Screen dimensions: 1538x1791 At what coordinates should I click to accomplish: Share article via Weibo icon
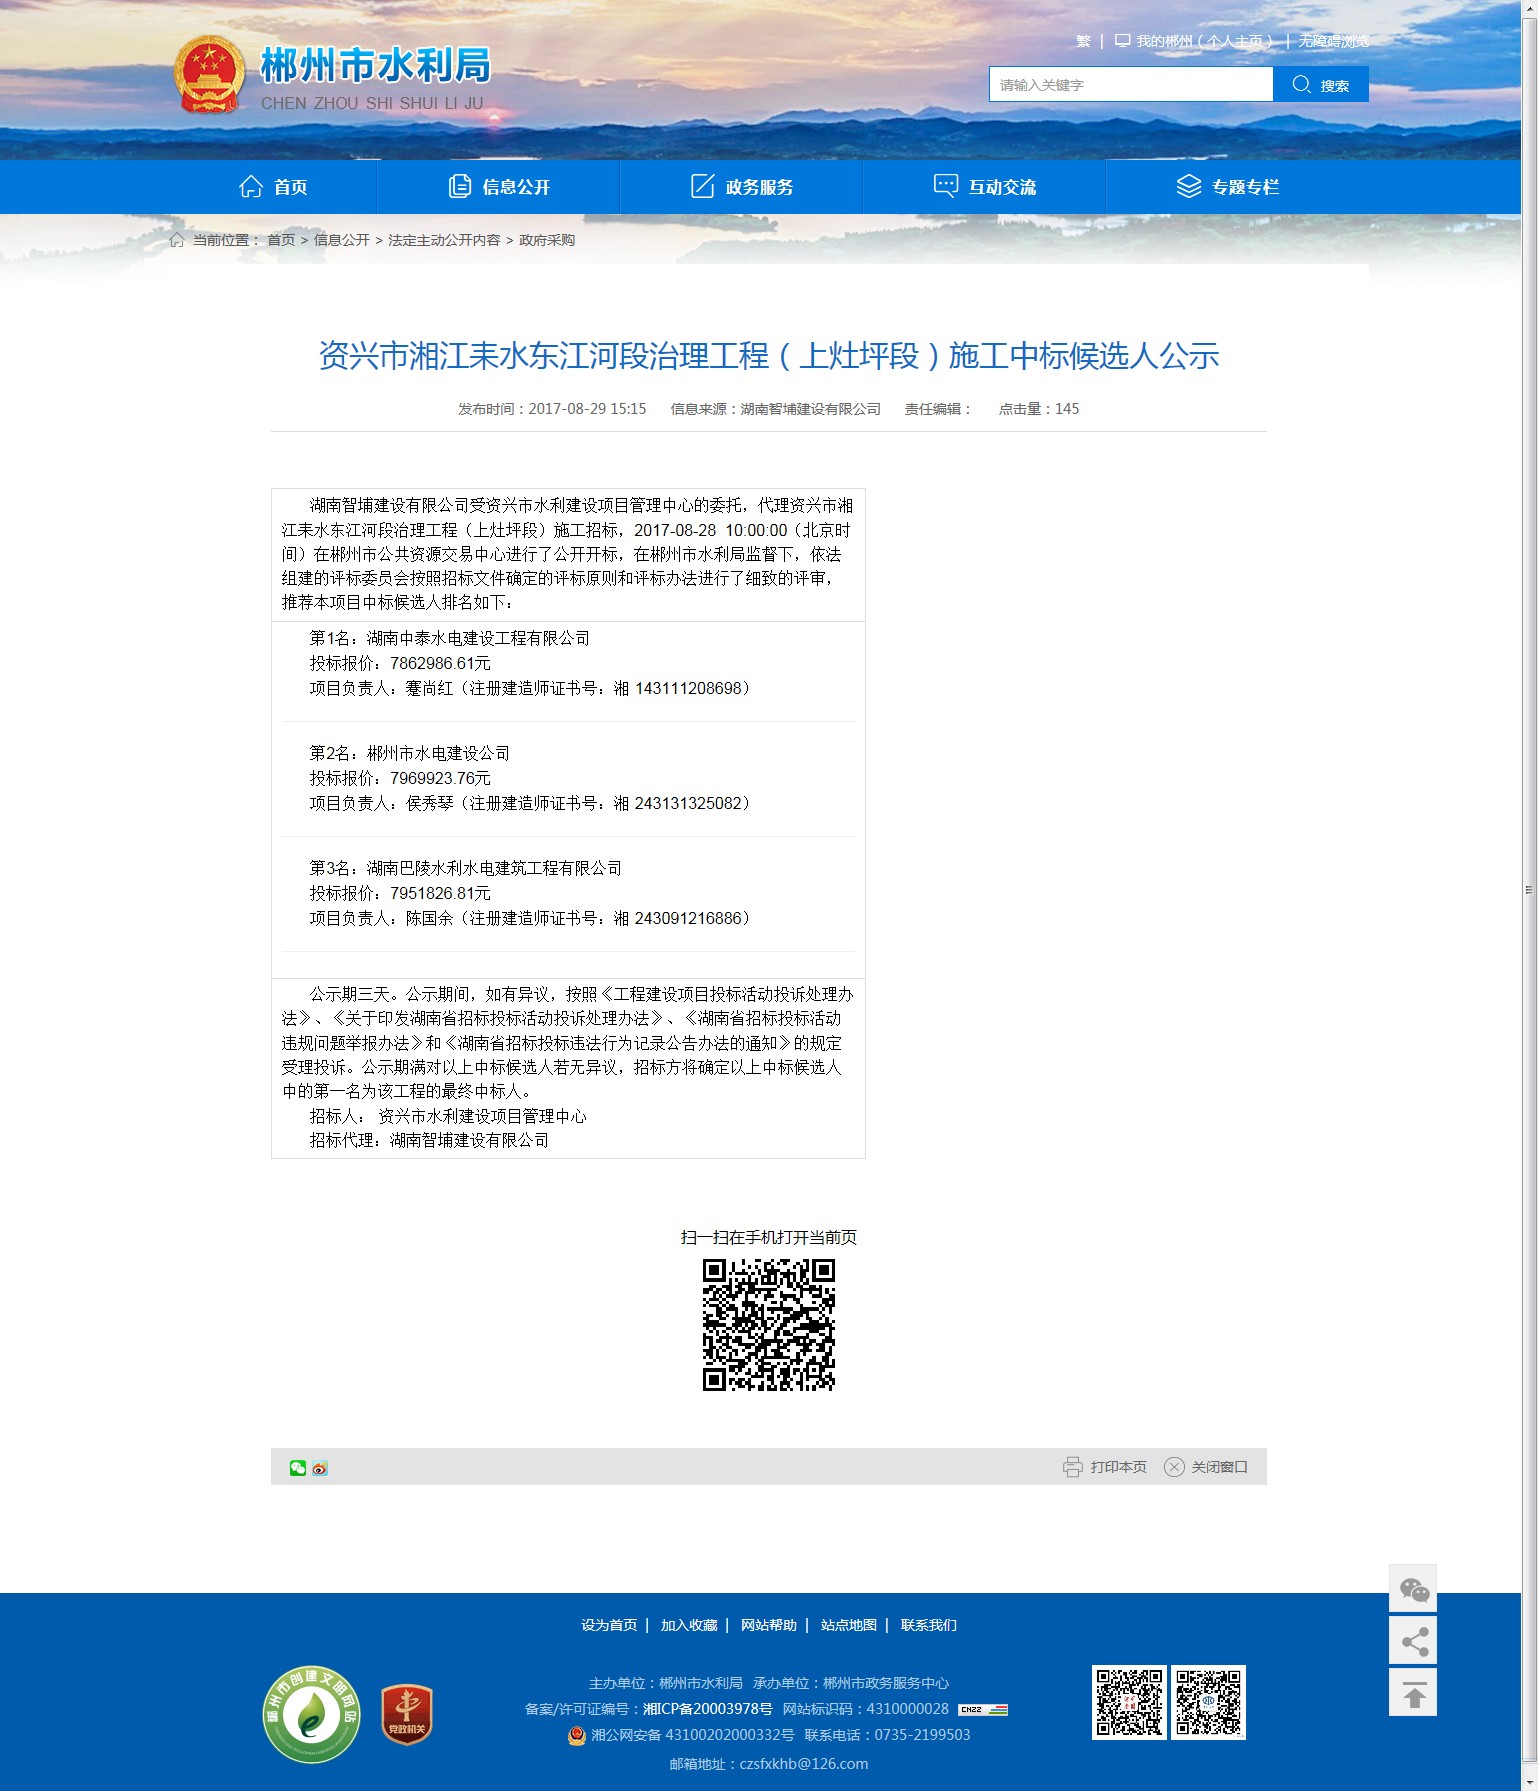click(320, 1468)
